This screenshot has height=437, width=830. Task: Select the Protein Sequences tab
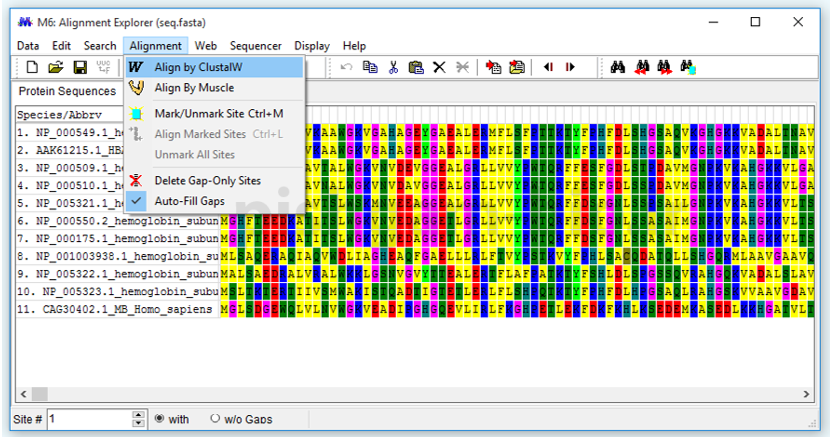point(68,91)
